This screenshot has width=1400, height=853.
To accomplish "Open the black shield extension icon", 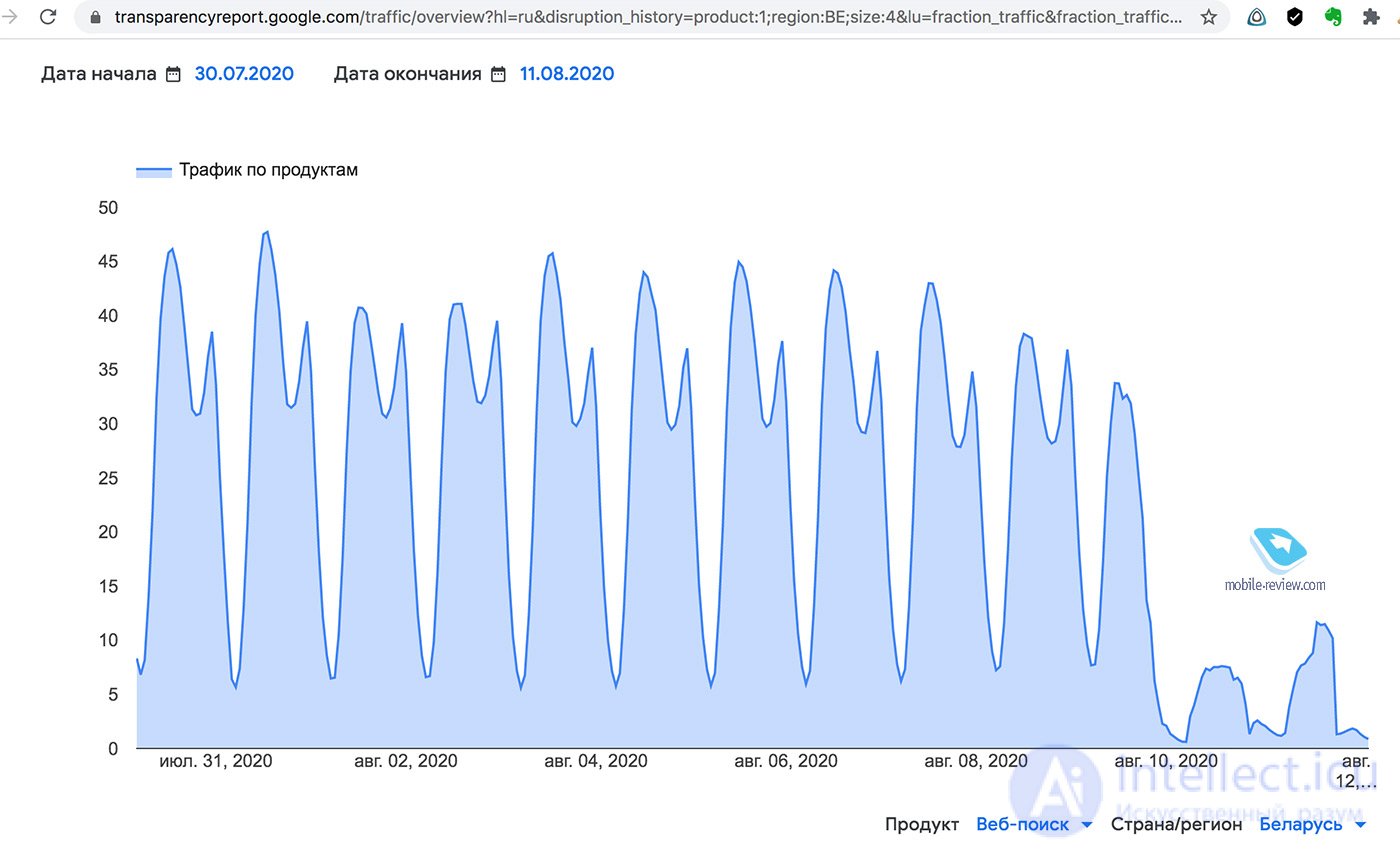I will [x=1294, y=17].
